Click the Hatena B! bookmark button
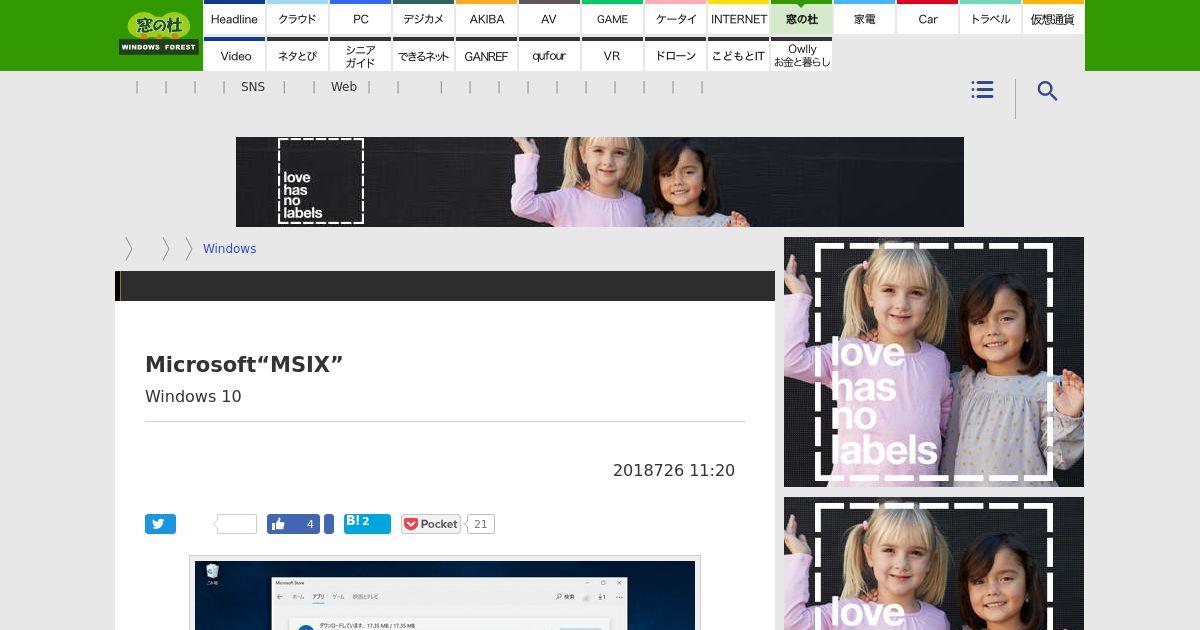The width and height of the screenshot is (1200, 630). (x=367, y=523)
